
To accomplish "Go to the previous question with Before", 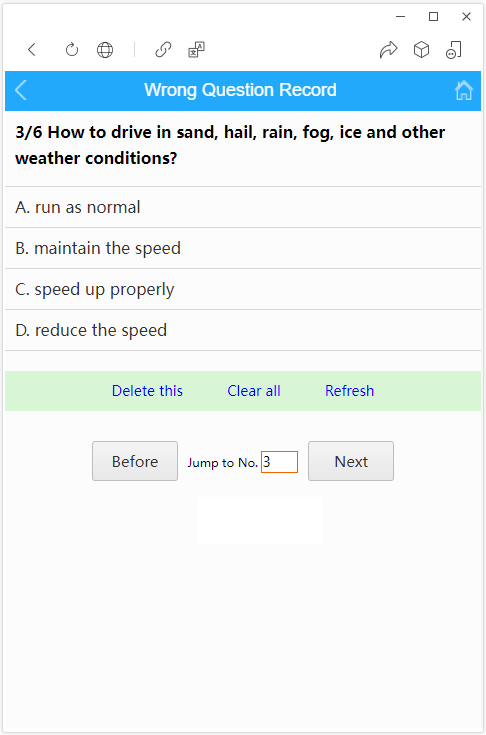I will (x=135, y=461).
